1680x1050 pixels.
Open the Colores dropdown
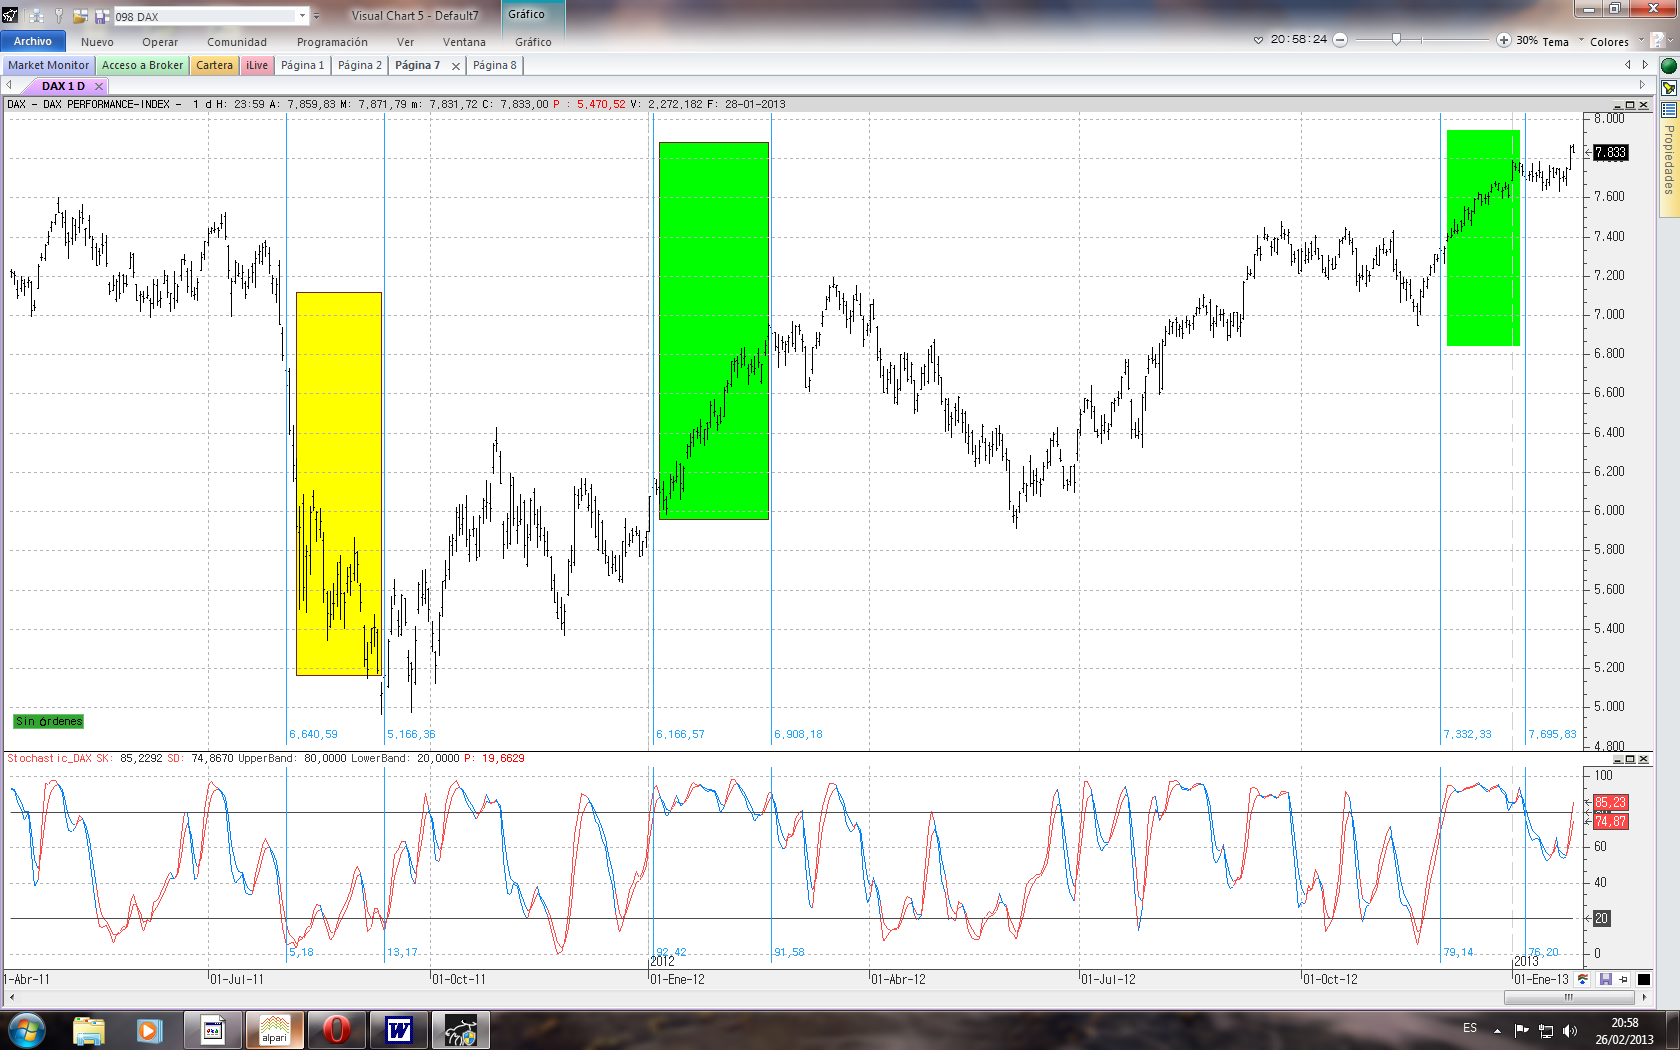click(x=1615, y=41)
